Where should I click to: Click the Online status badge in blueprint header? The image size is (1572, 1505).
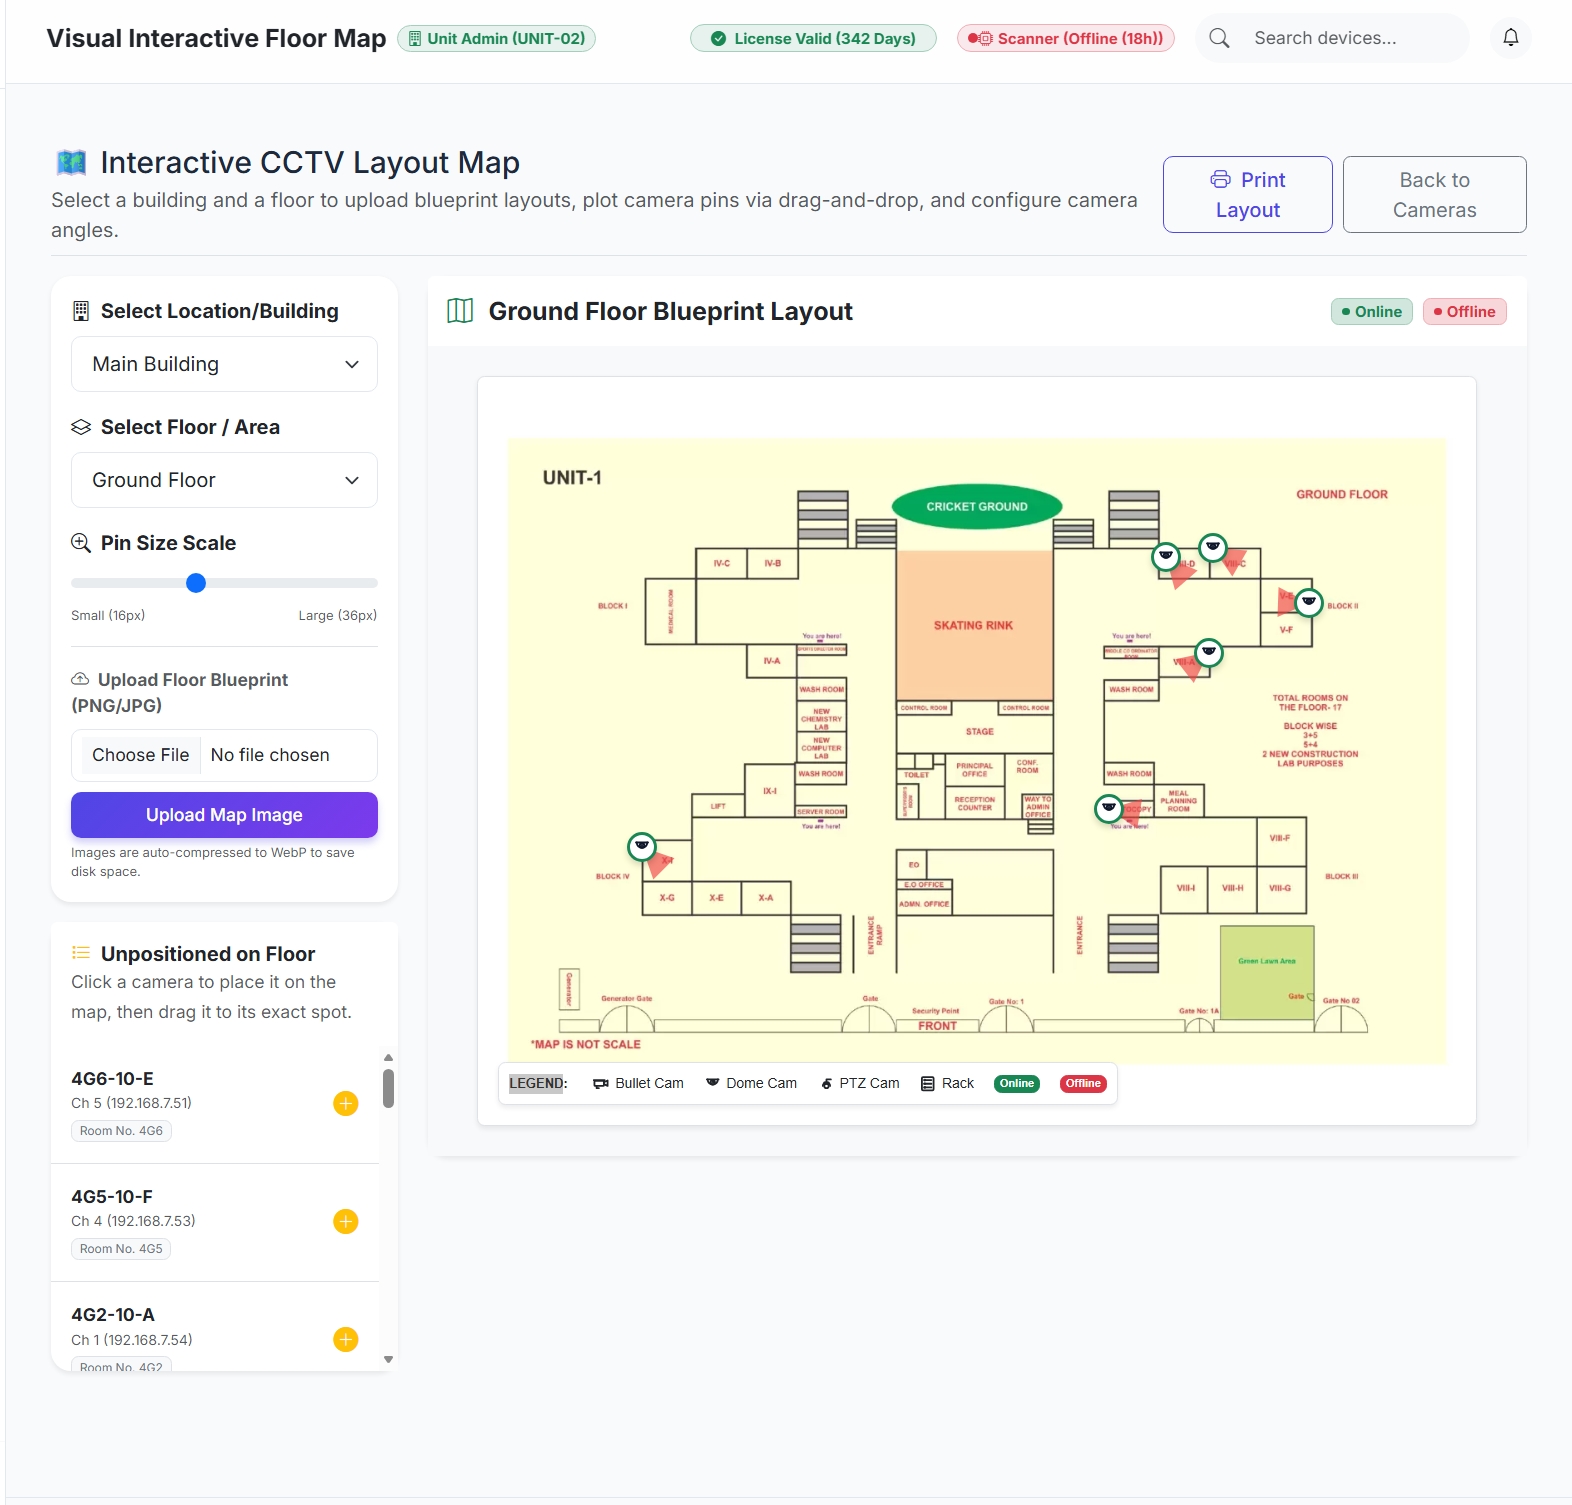click(x=1372, y=311)
